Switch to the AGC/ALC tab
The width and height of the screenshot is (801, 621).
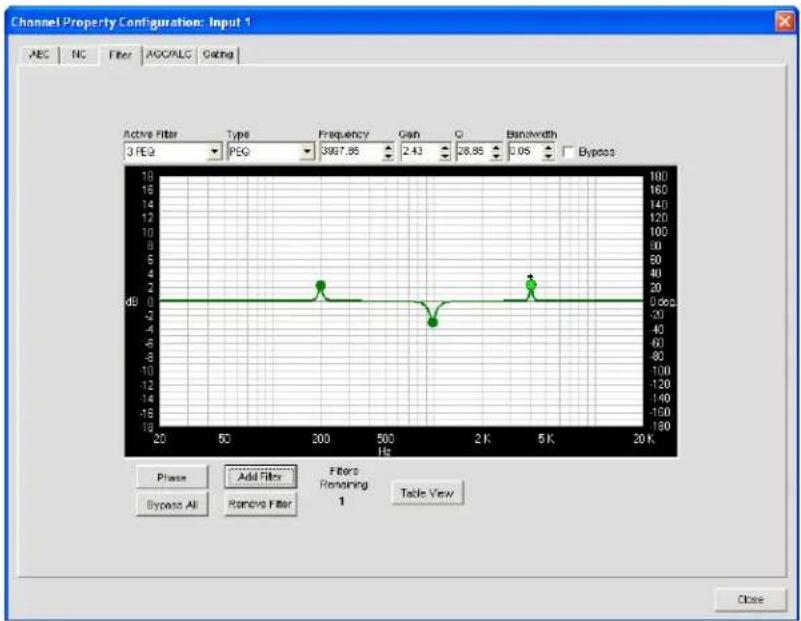point(169,55)
